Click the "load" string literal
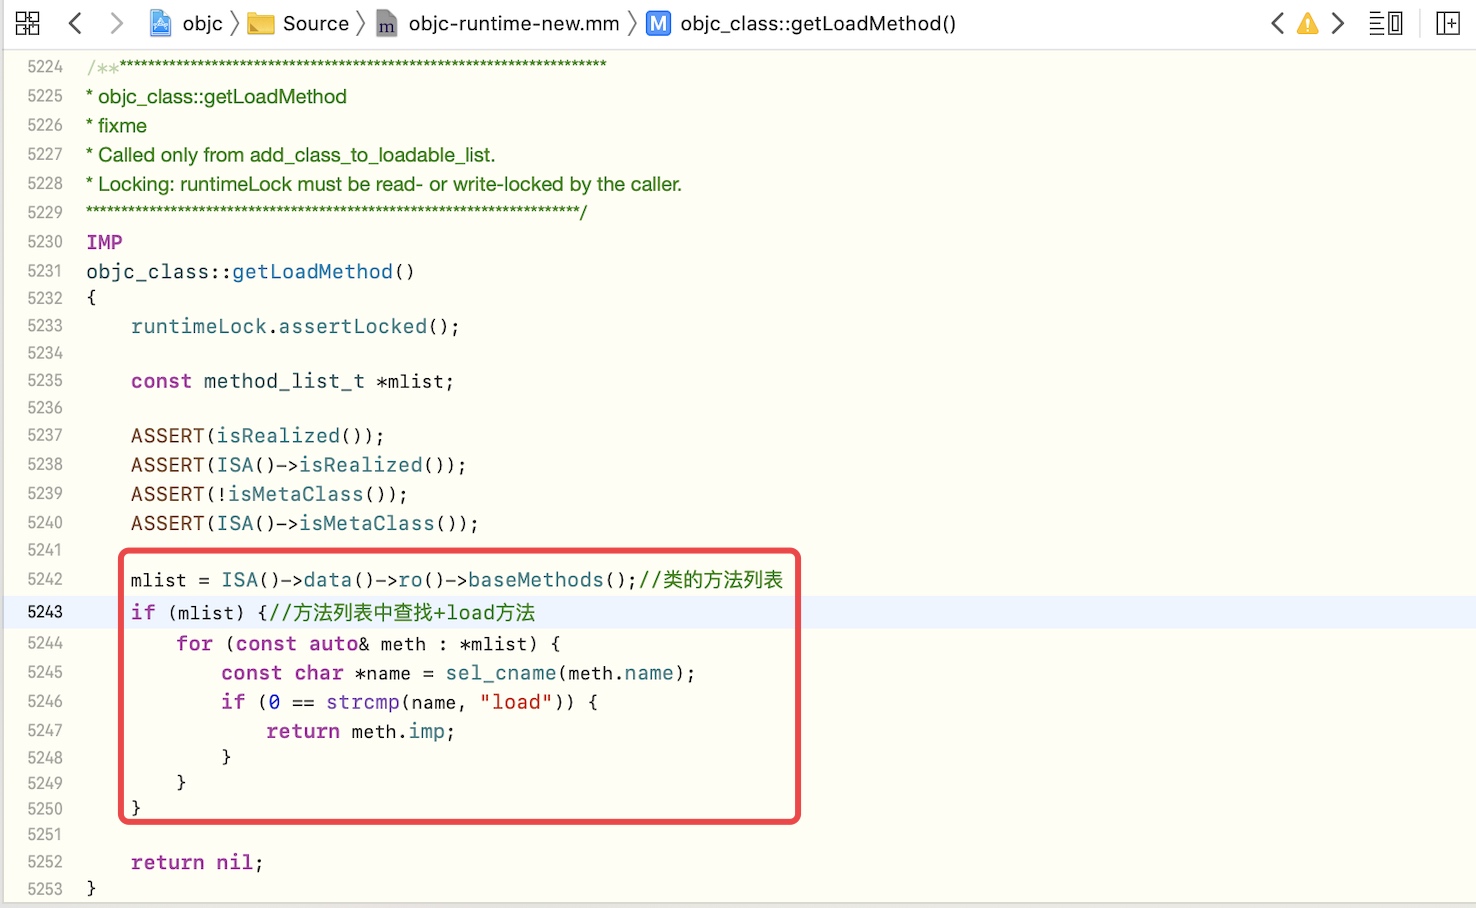The image size is (1476, 908). 516,702
